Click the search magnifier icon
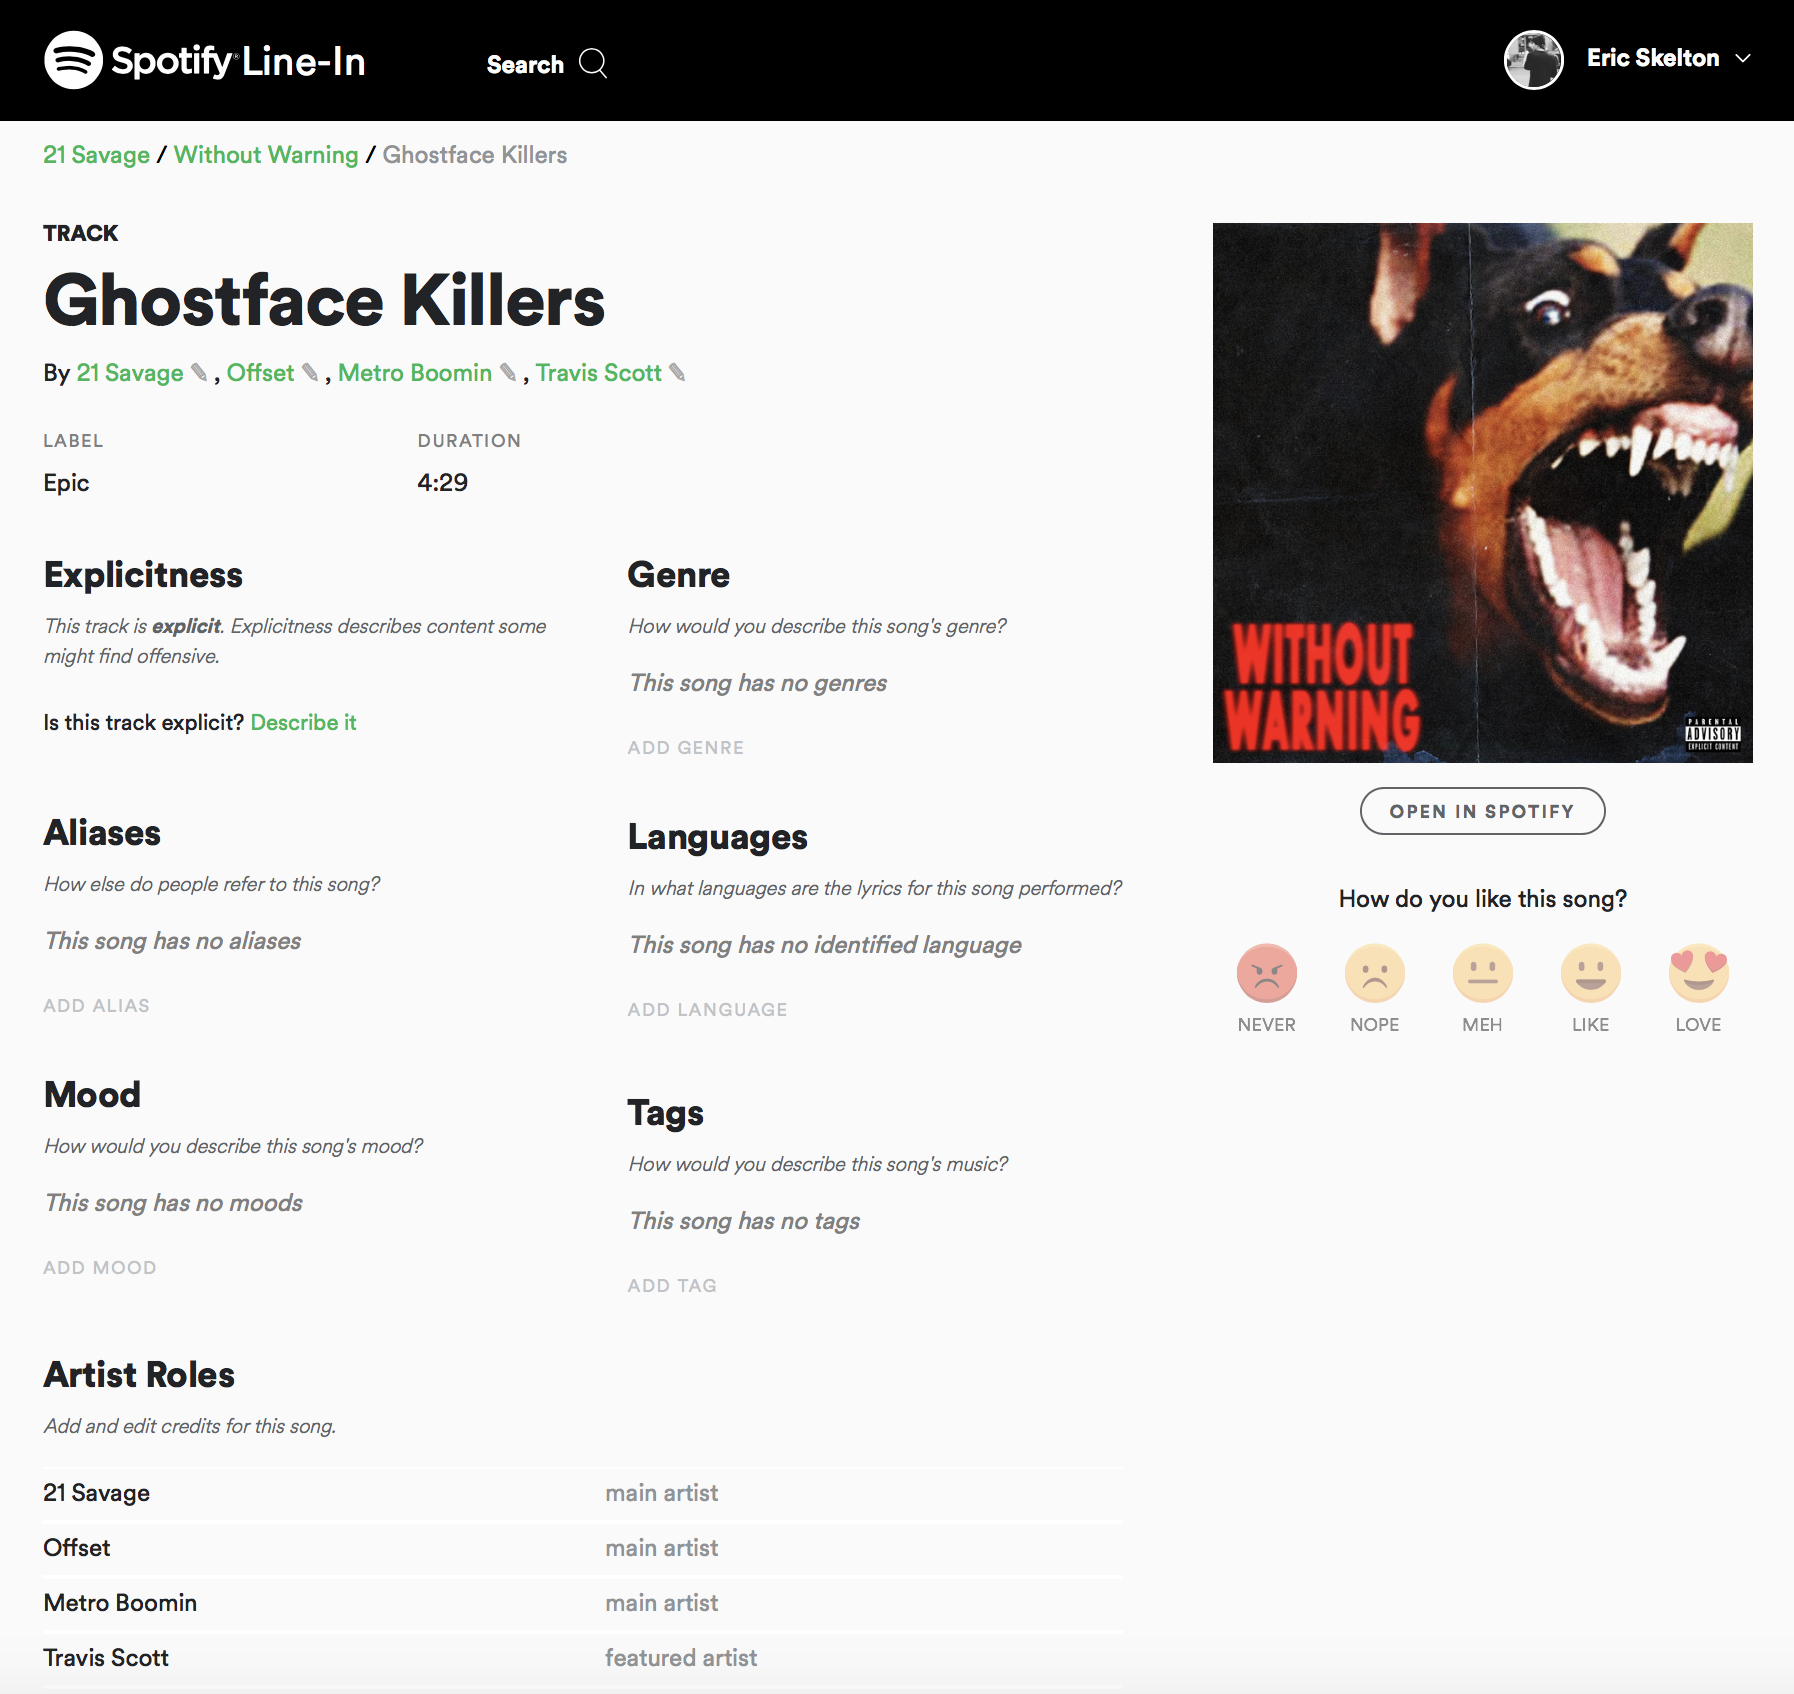 593,63
